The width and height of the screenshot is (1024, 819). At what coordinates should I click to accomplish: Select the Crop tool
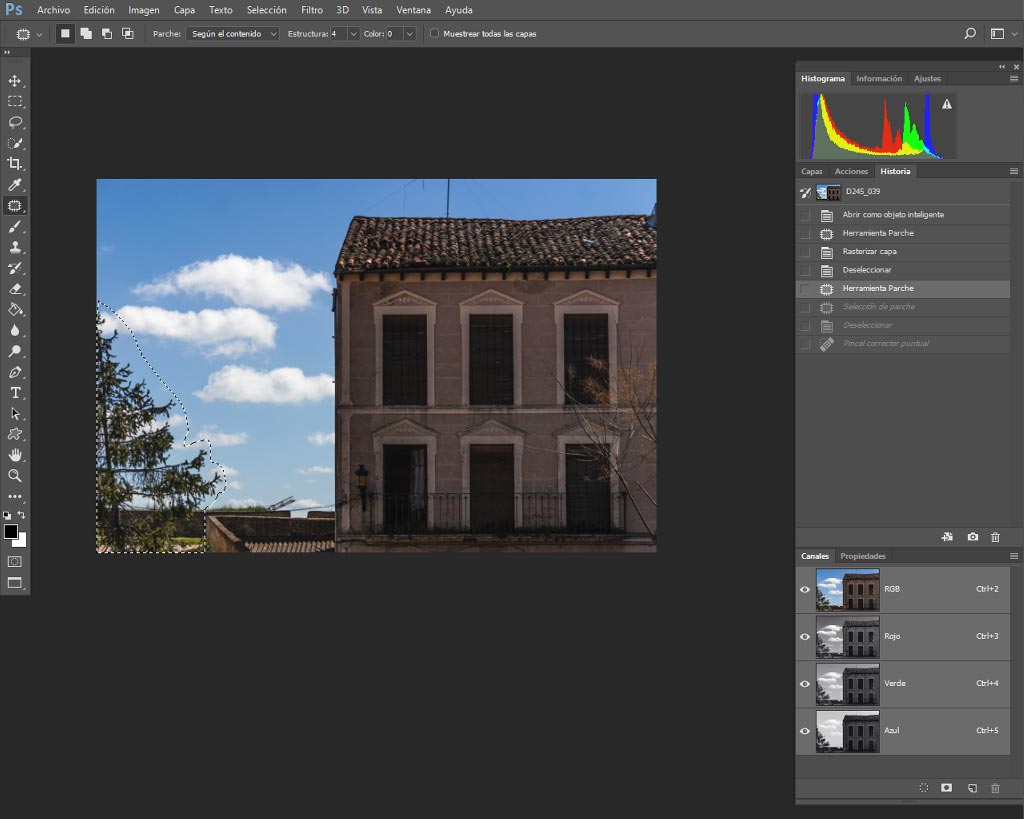pos(14,163)
